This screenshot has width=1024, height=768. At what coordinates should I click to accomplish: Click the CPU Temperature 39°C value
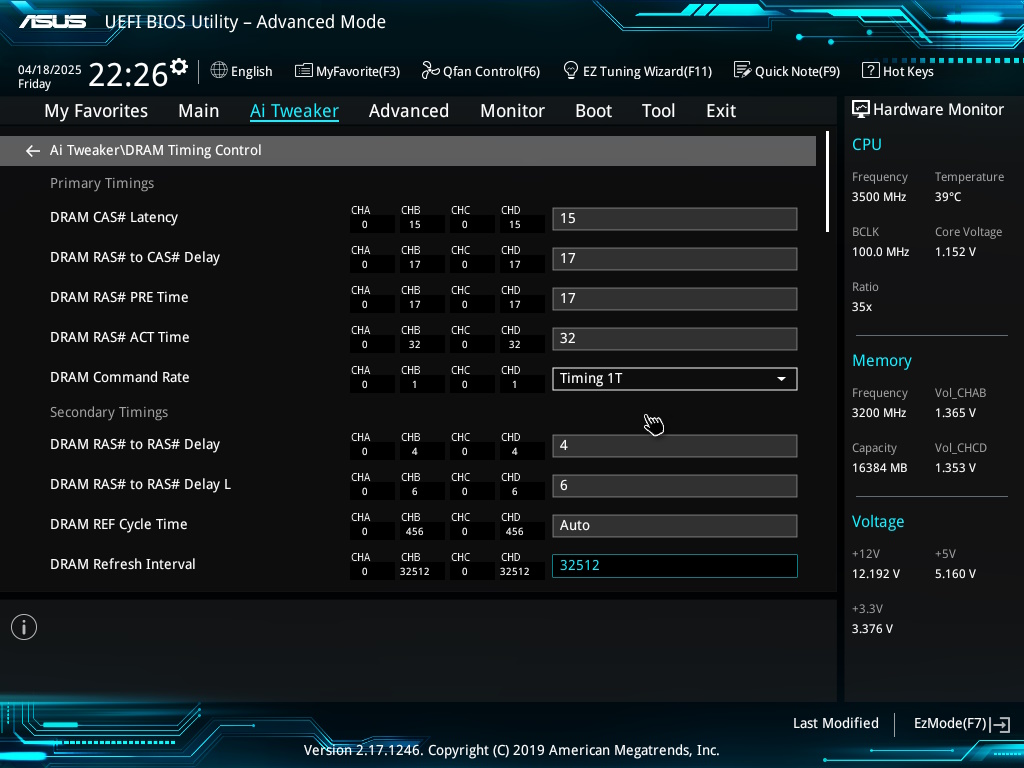click(948, 197)
